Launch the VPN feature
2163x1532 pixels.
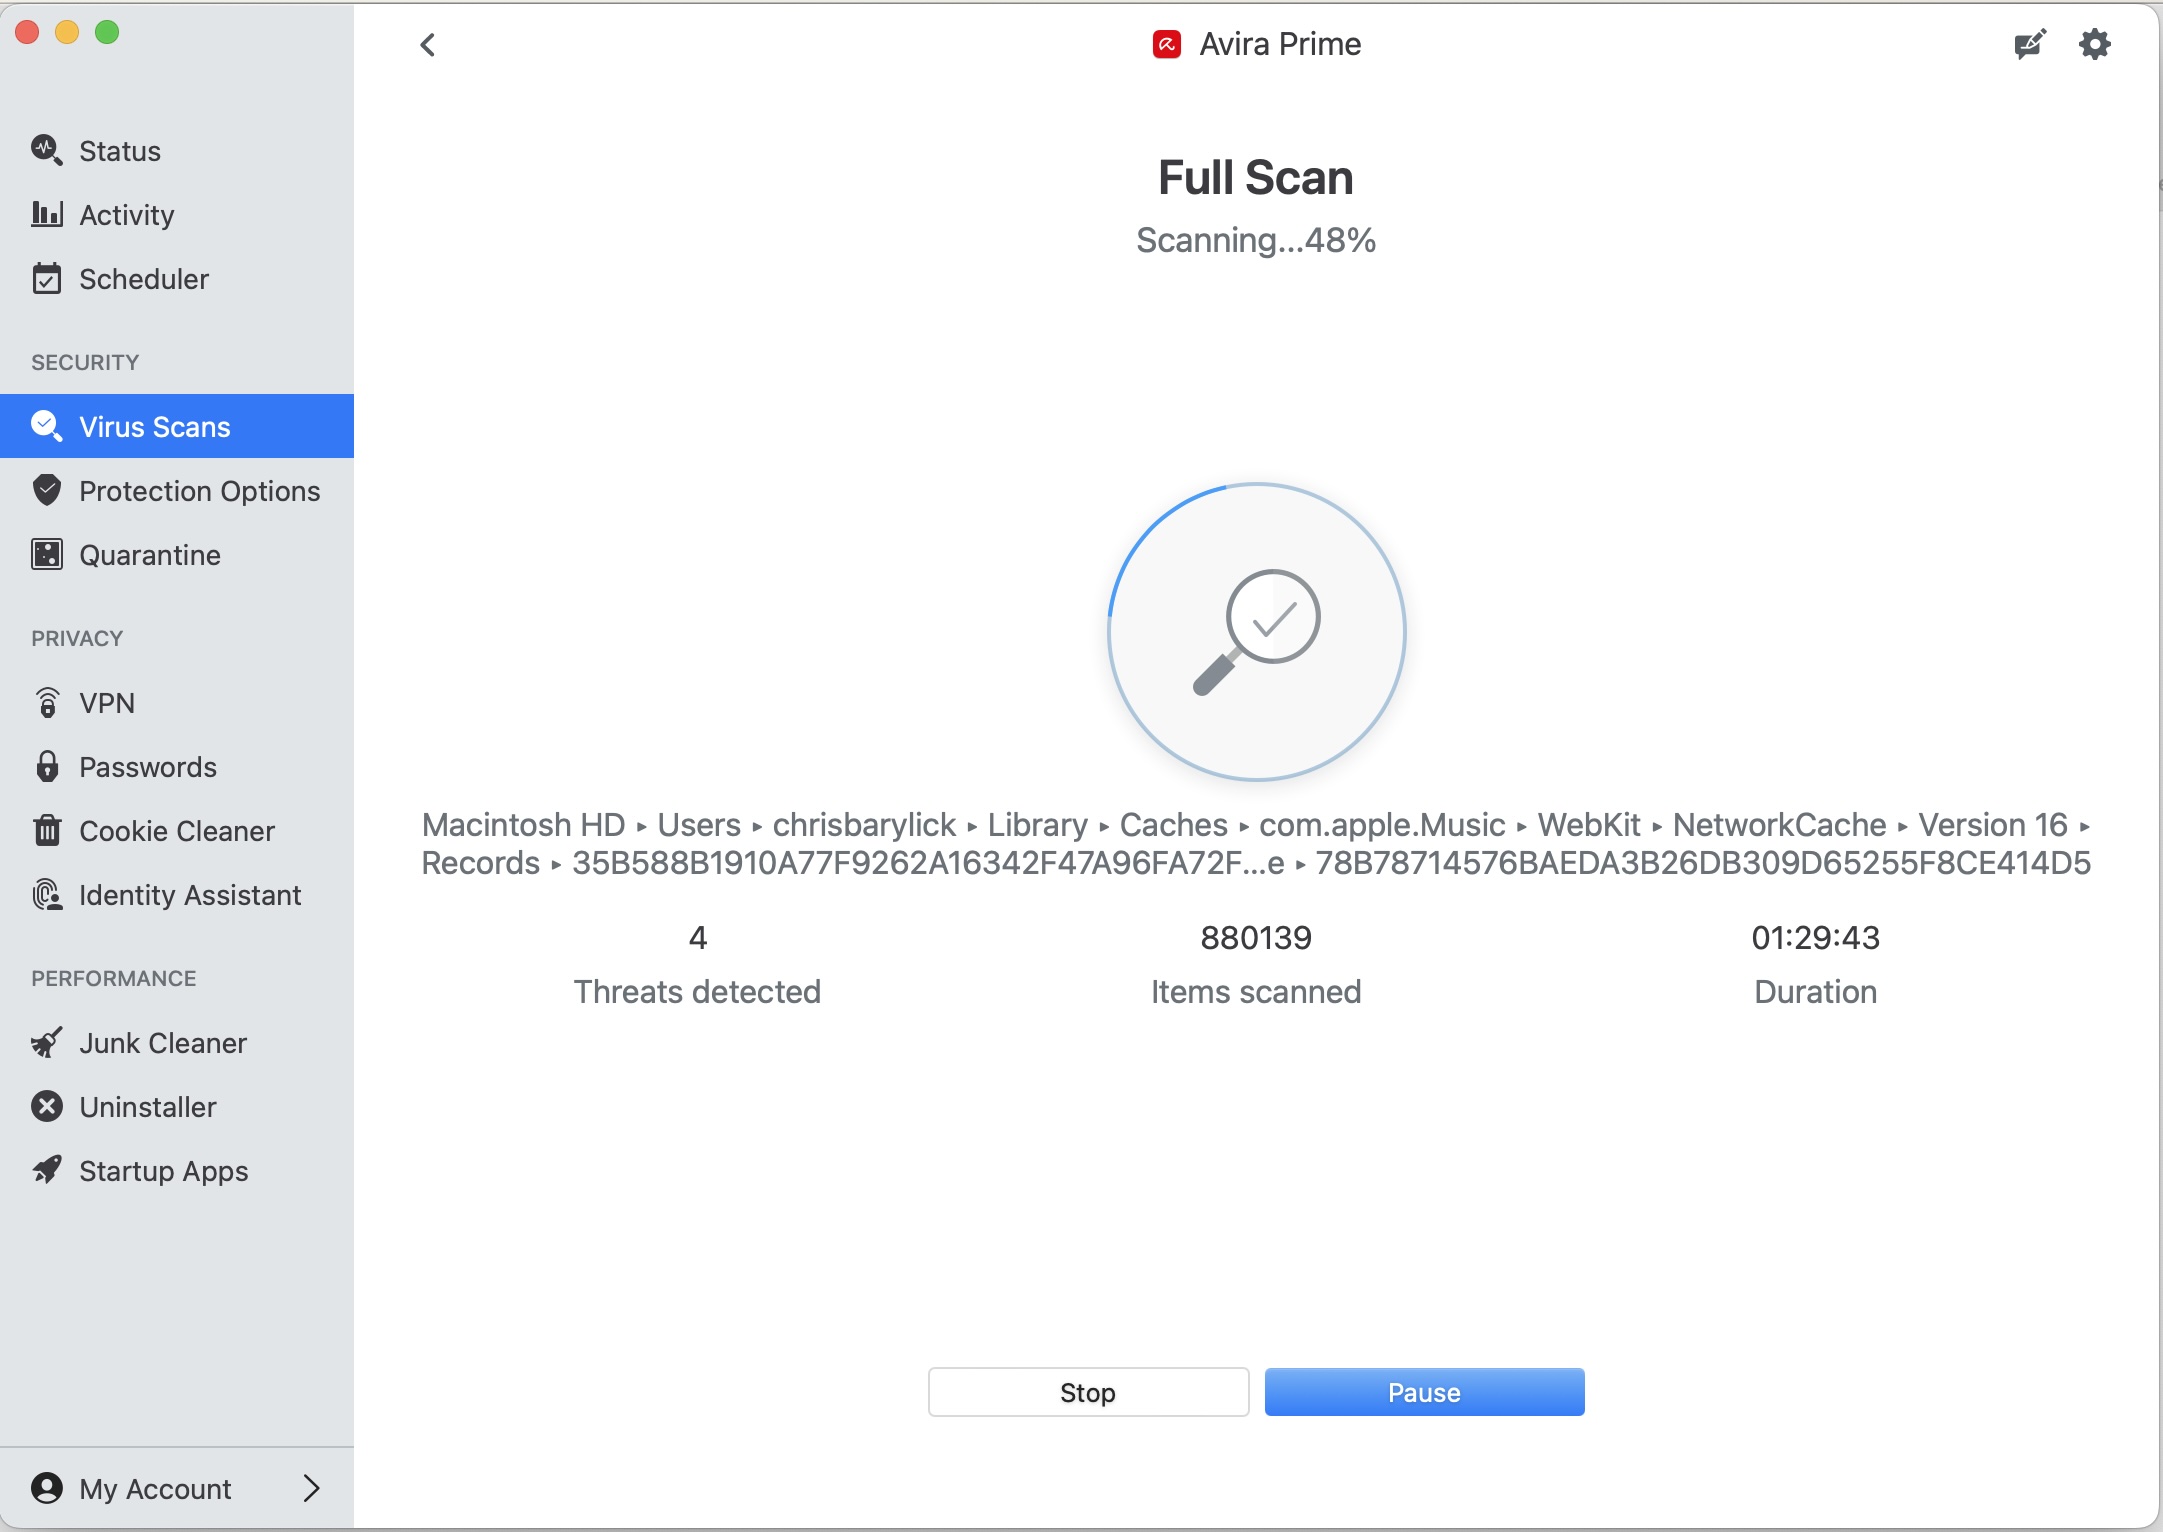107,702
